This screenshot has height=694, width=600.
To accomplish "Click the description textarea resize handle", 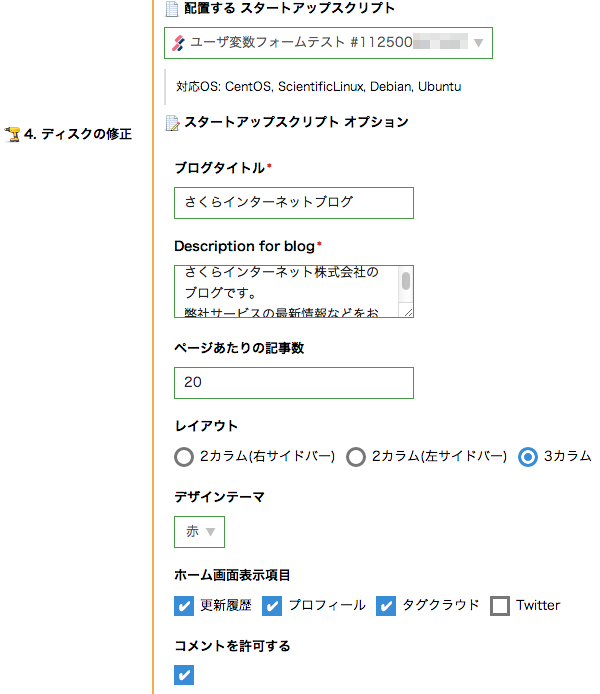I will (408, 312).
